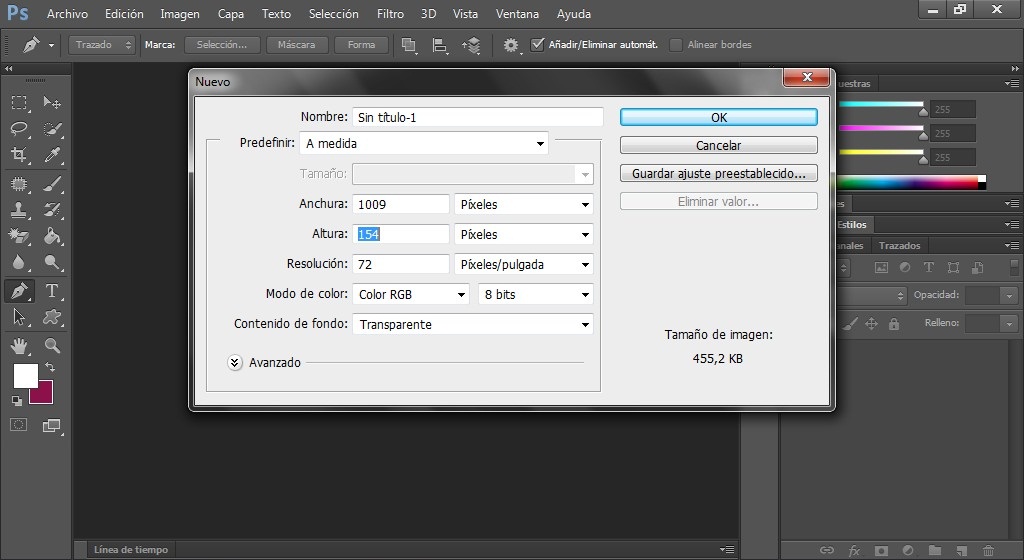Open the Contenido de fondo dropdown

tap(473, 324)
